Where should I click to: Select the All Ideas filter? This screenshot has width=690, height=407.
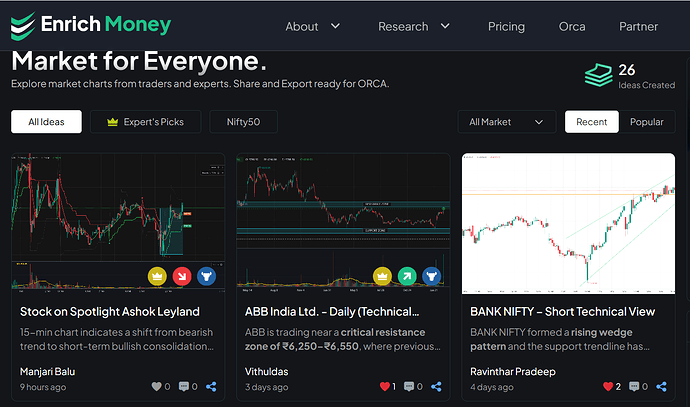tap(46, 122)
